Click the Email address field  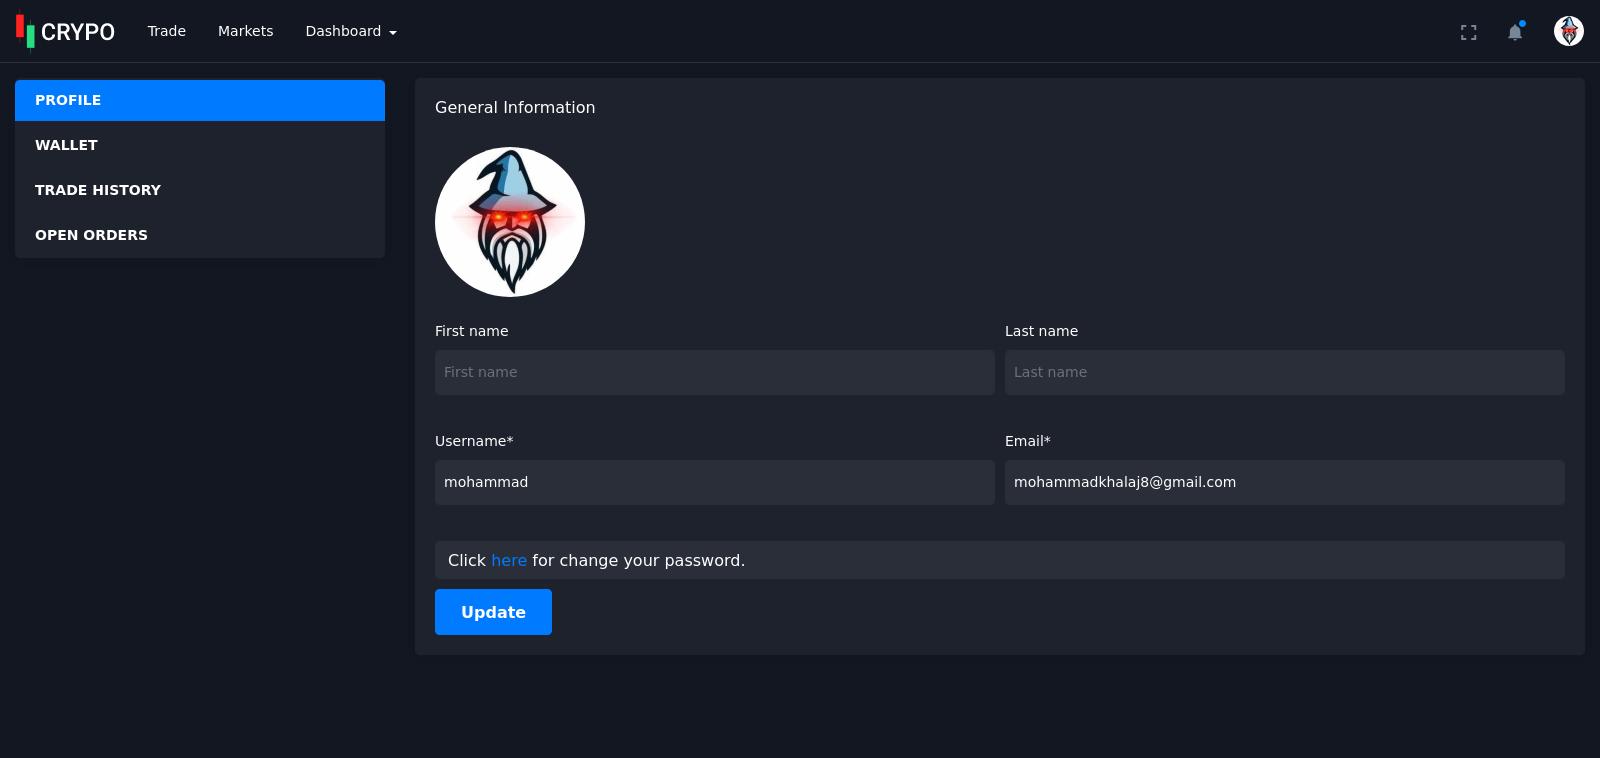[x=1284, y=482]
